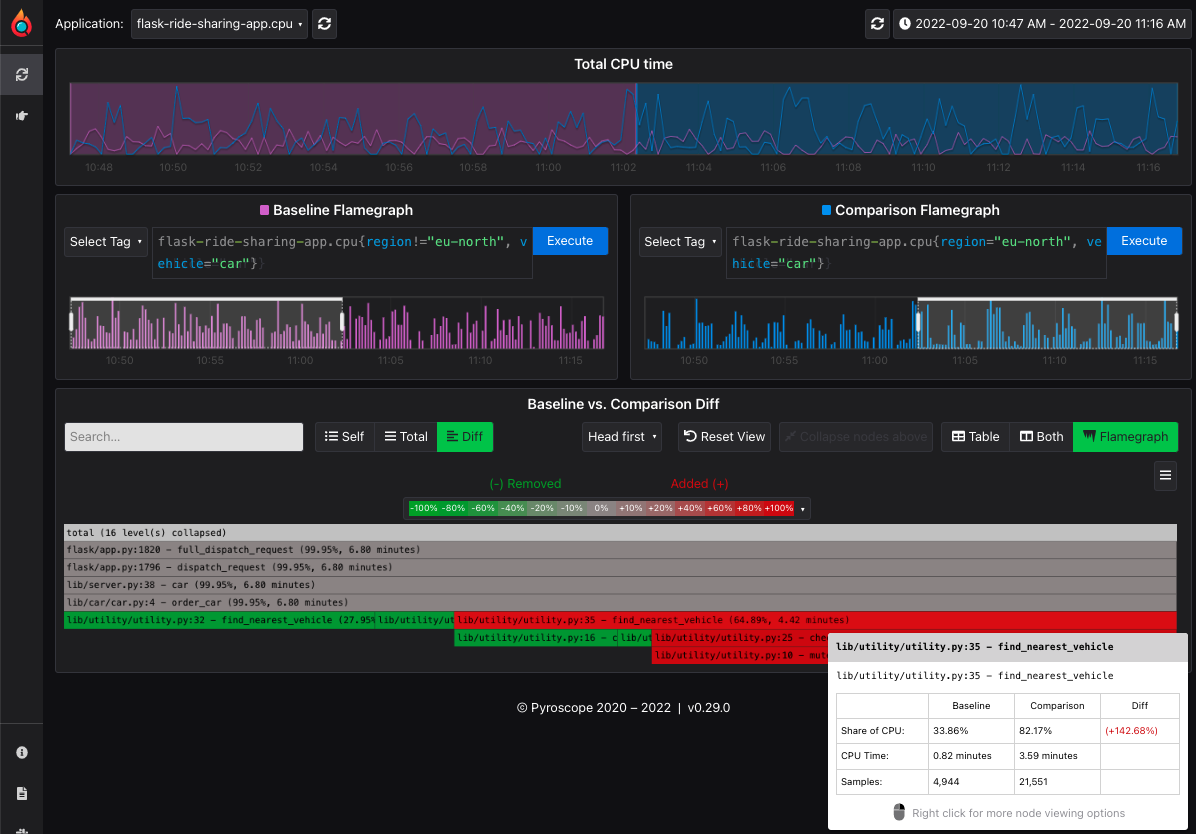The width and height of the screenshot is (1196, 834).
Task: Select the total (16 levels collapsed) bar
Action: [x=620, y=533]
